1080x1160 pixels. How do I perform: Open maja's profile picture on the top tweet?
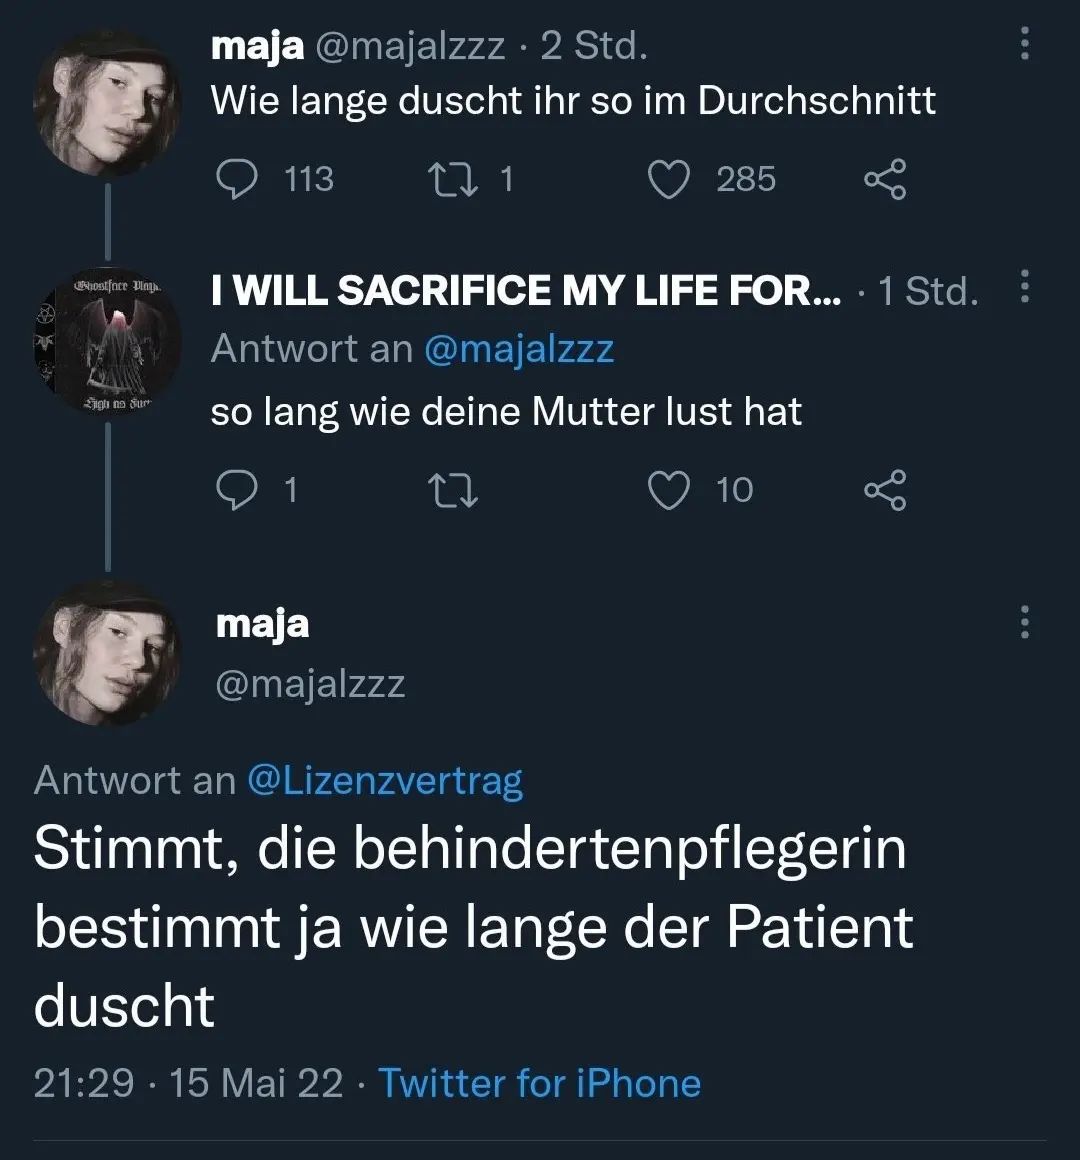click(107, 103)
